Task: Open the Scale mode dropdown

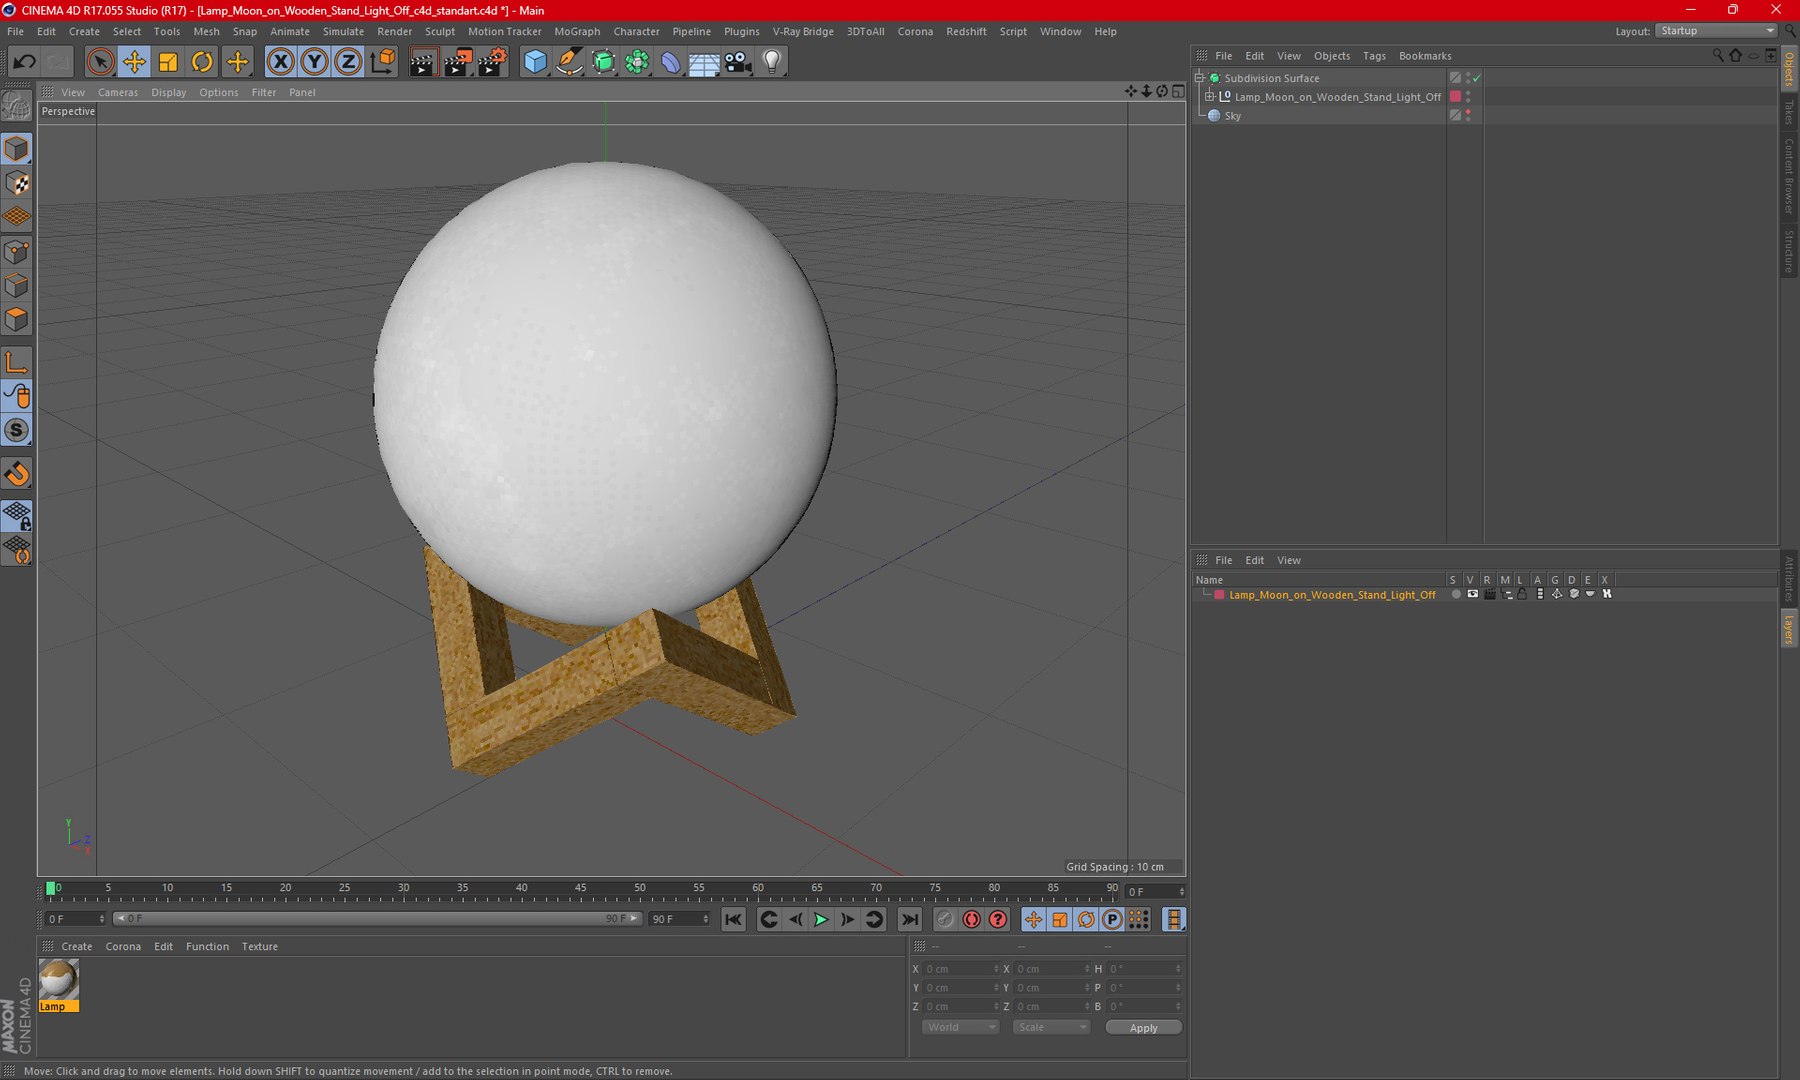Action: [x=1050, y=1027]
